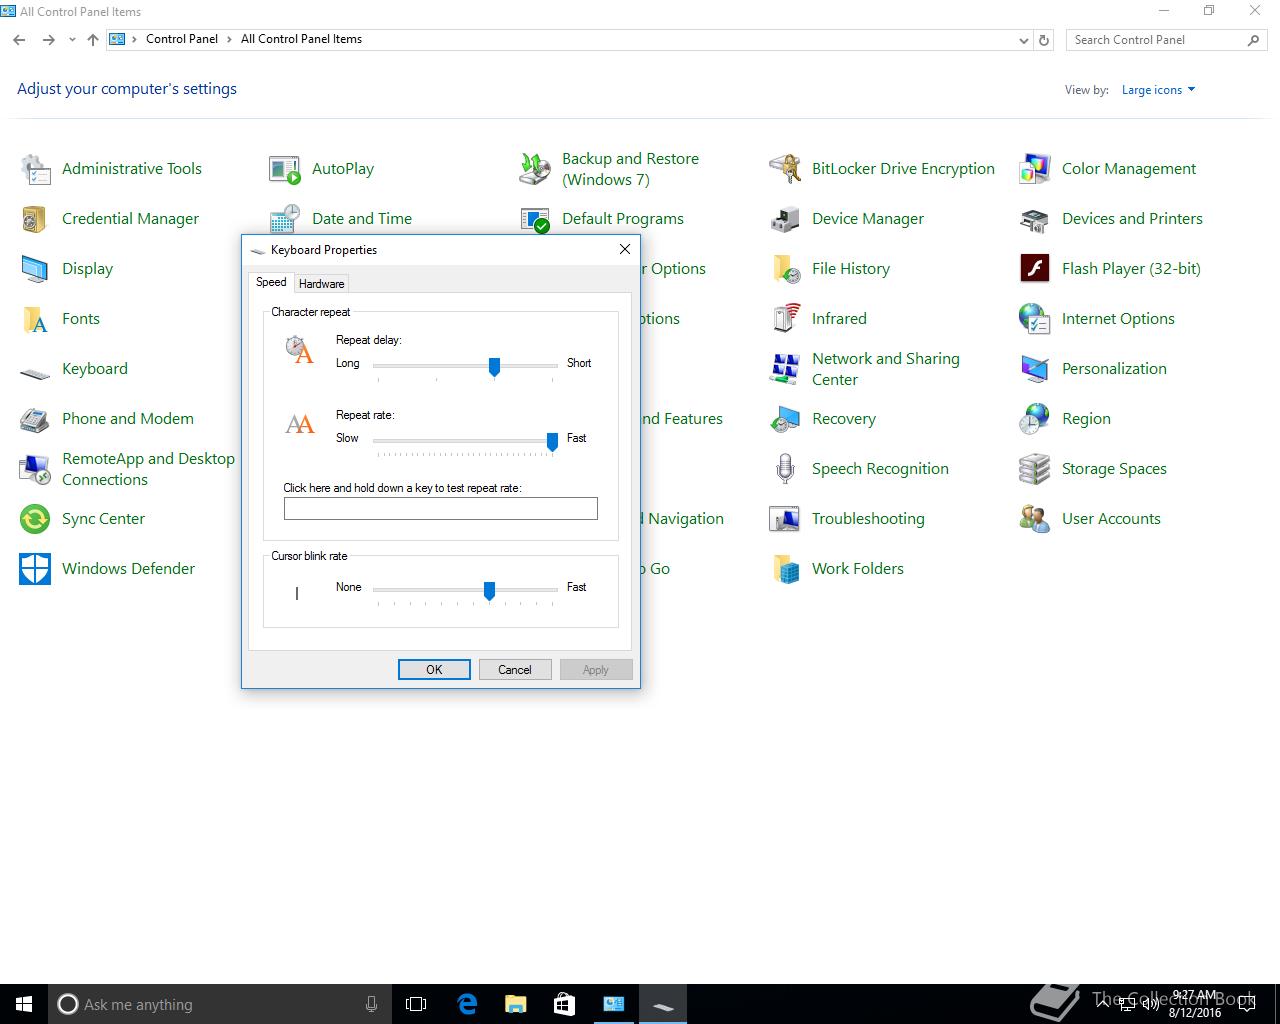This screenshot has height=1024, width=1280.
Task: Expand the View by Large icons dropdown
Action: (x=1158, y=90)
